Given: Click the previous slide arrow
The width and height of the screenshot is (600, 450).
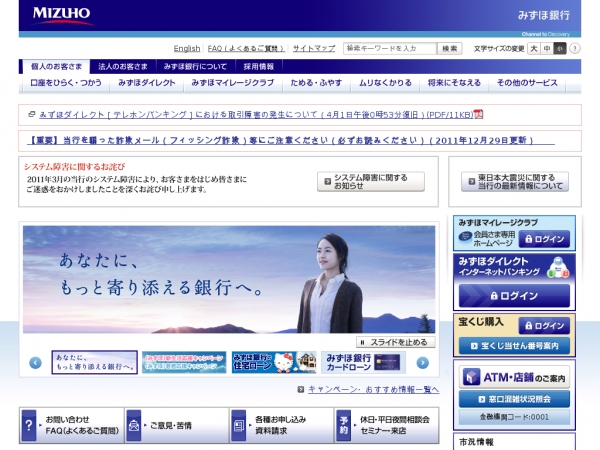Looking at the screenshot, I should click(x=35, y=362).
